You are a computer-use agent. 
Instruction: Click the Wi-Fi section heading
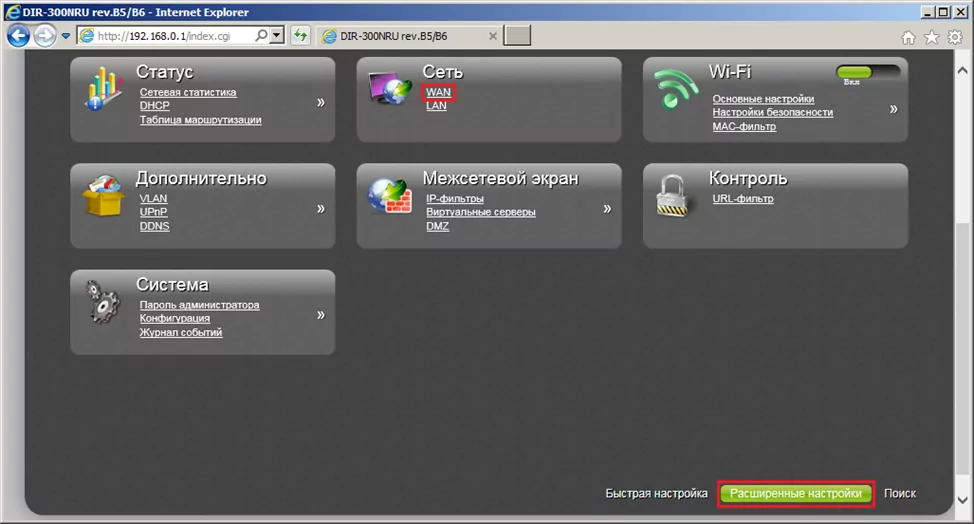click(730, 72)
